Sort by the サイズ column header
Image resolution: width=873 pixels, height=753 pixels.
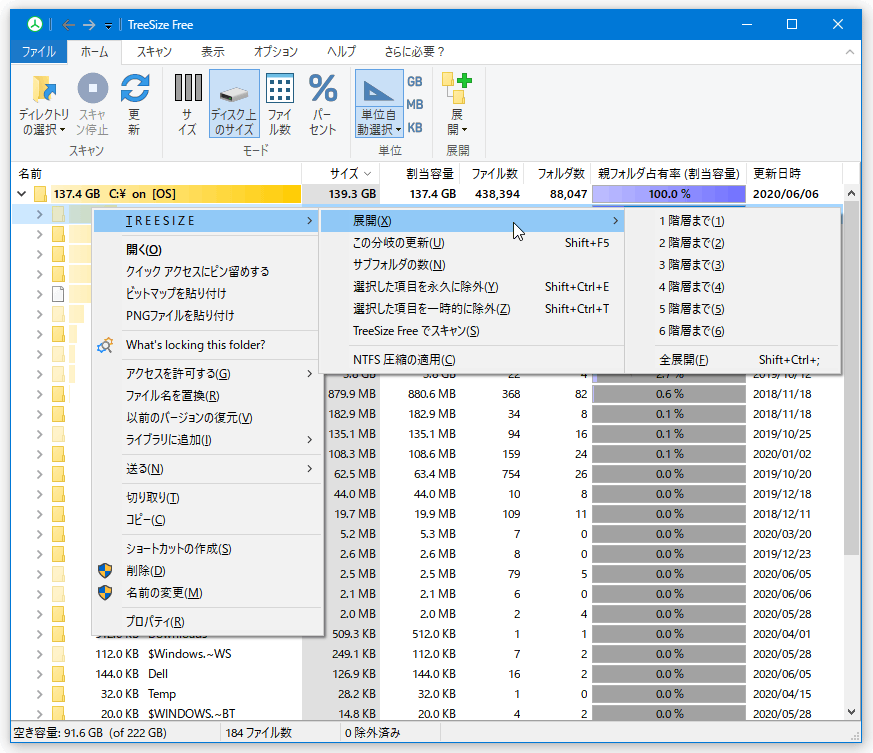tap(341, 174)
